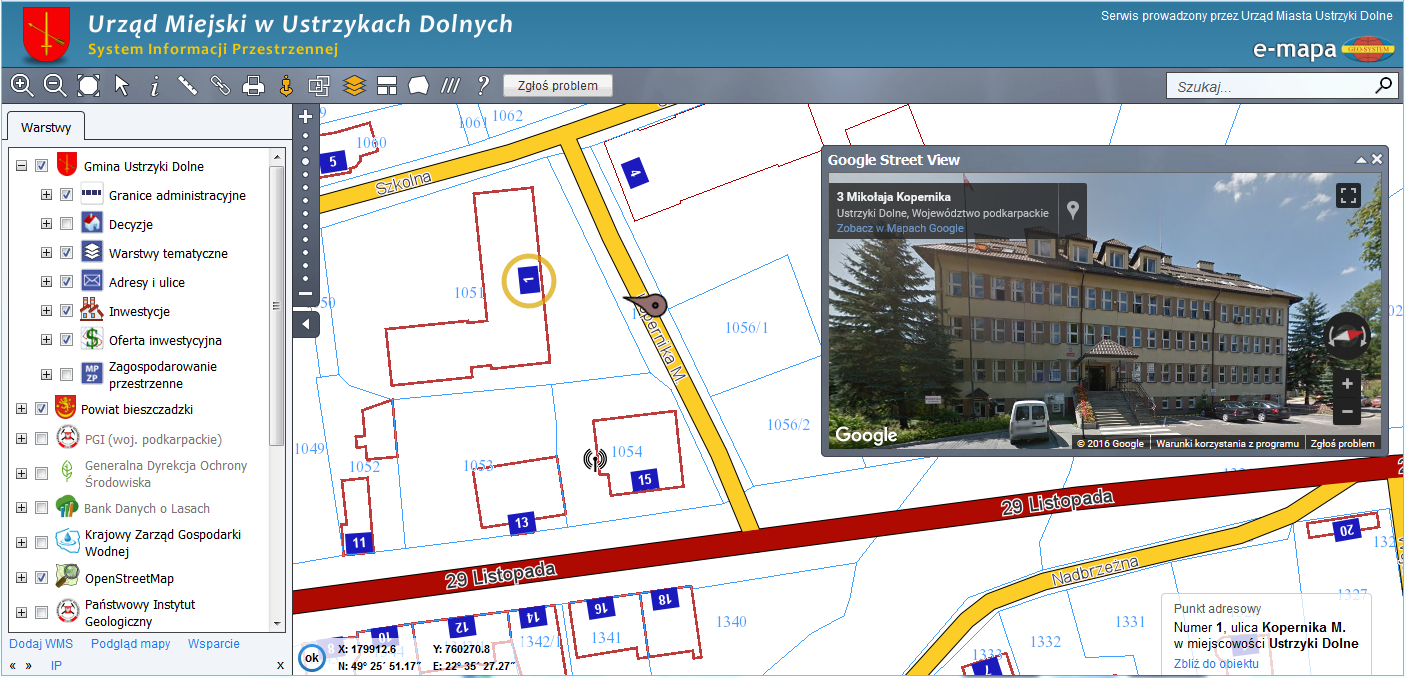Image resolution: width=1406 pixels, height=678 pixels.
Task: Open the Dodaj WMS link
Action: [41, 644]
